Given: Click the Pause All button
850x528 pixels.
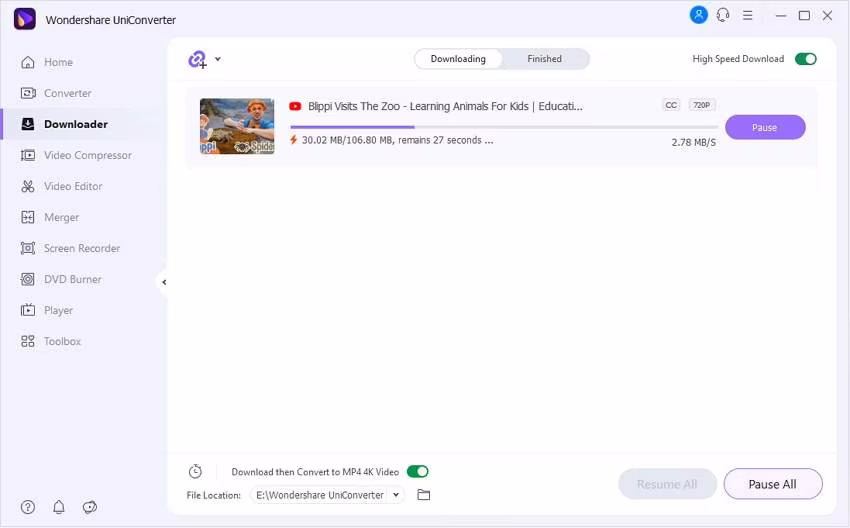Looking at the screenshot, I should [x=772, y=484].
